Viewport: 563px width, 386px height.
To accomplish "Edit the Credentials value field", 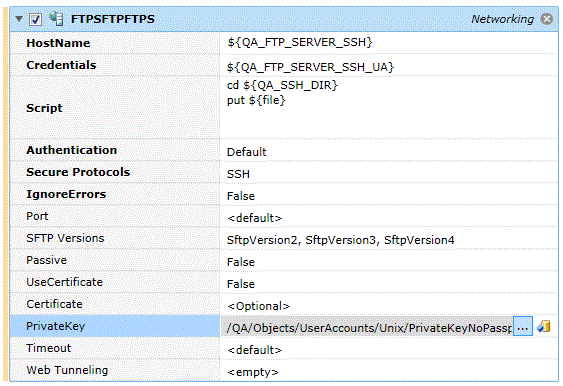I will 389,65.
